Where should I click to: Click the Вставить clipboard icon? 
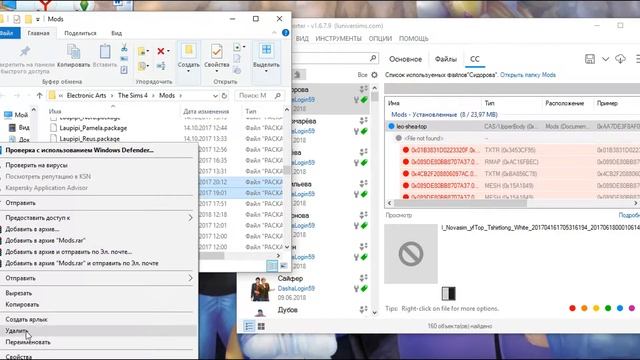(105, 52)
